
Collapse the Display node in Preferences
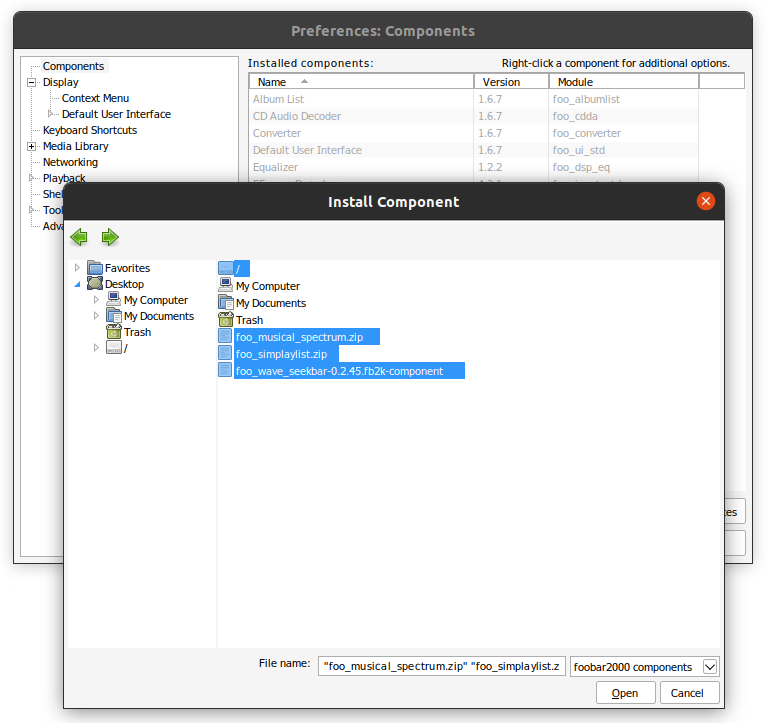click(31, 83)
